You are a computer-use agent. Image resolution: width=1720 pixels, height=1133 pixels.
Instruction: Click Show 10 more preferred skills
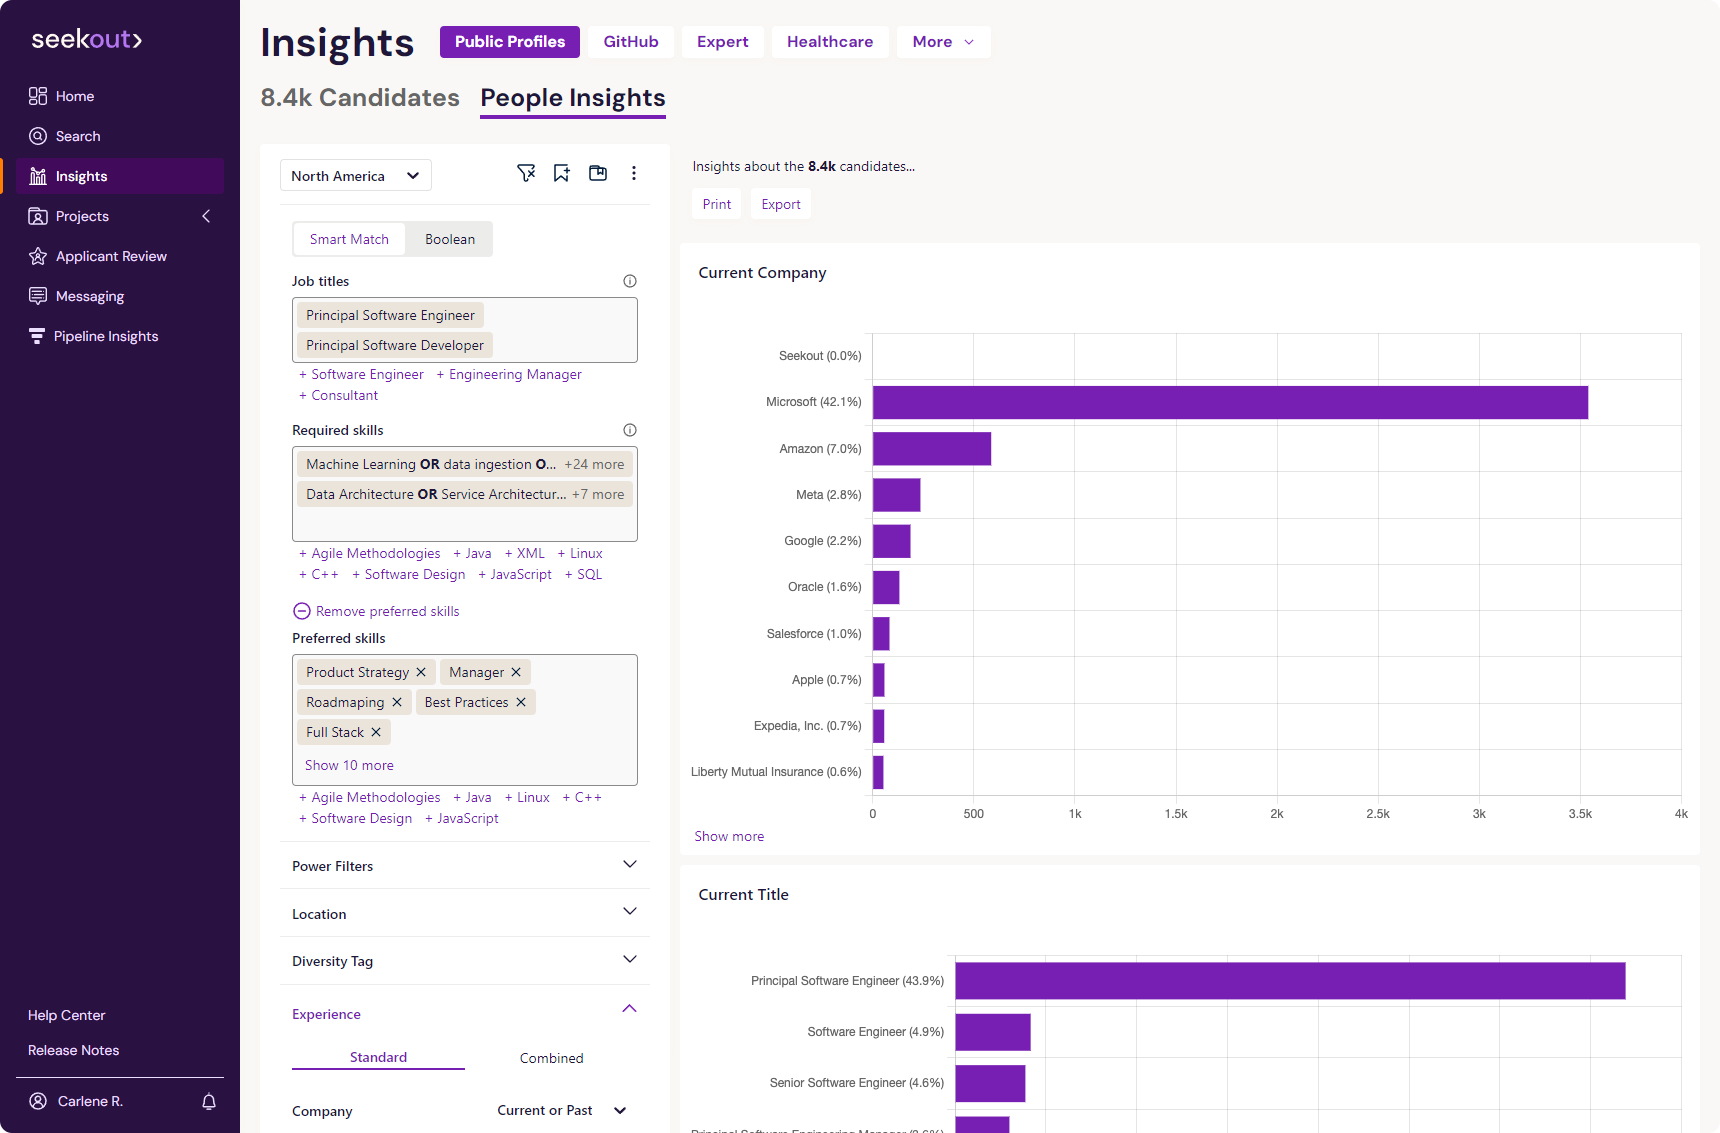[x=349, y=765]
